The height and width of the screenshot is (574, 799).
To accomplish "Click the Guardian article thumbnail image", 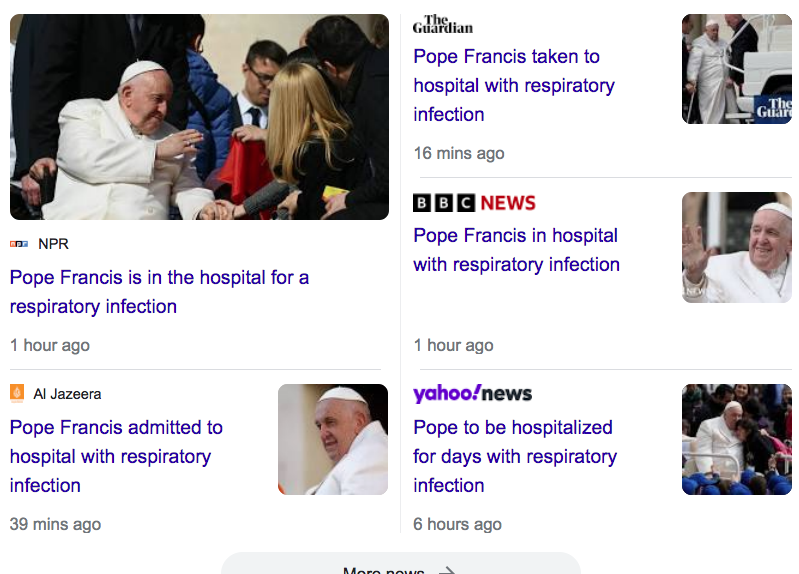I will point(736,69).
